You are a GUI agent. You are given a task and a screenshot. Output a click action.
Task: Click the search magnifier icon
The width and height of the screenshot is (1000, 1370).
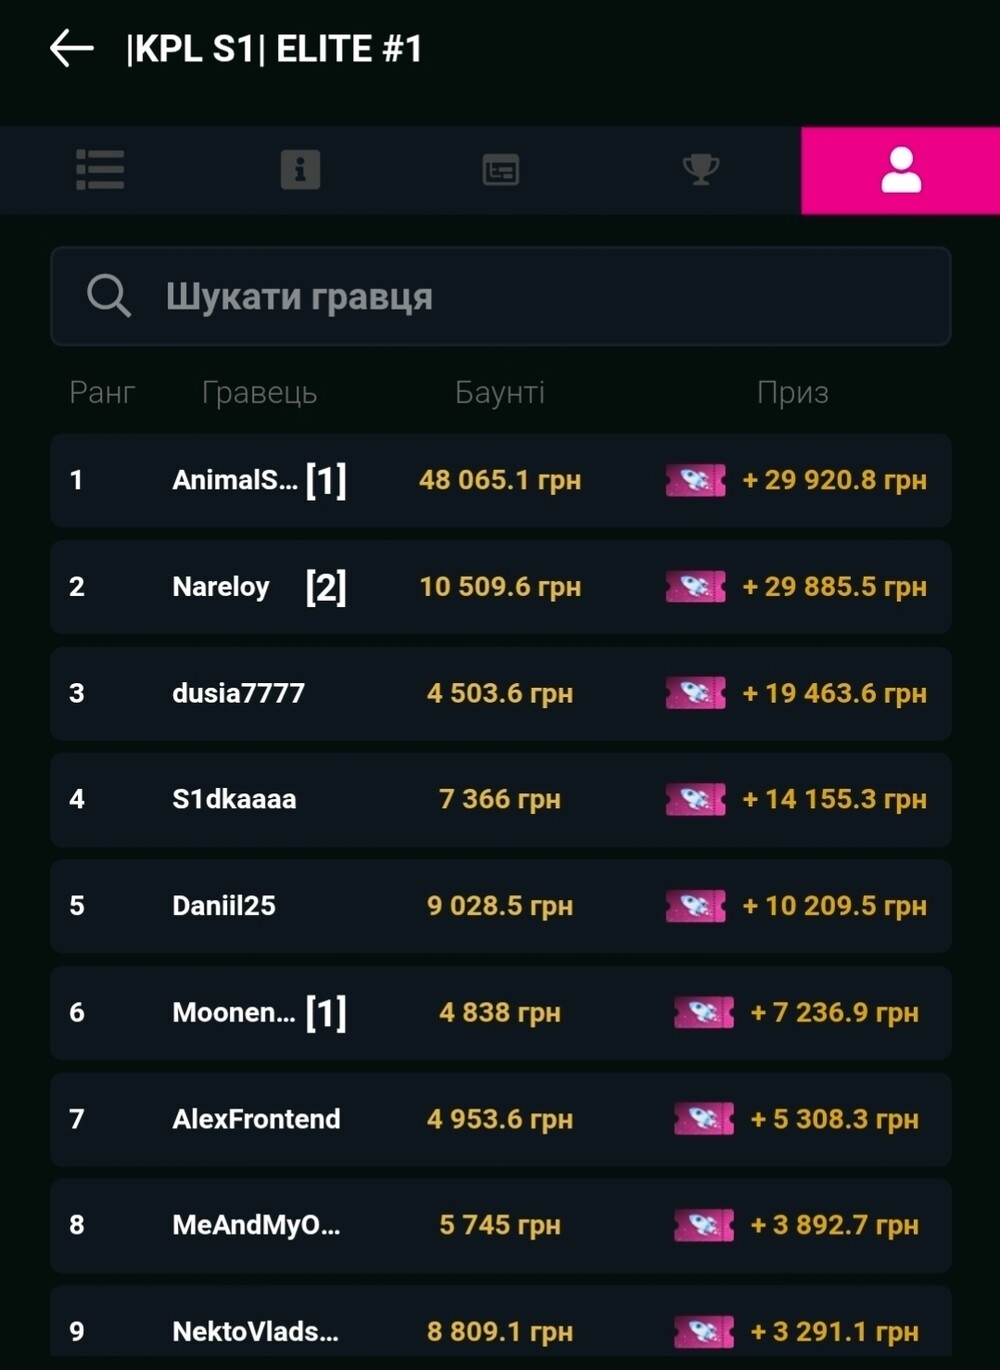pos(108,296)
